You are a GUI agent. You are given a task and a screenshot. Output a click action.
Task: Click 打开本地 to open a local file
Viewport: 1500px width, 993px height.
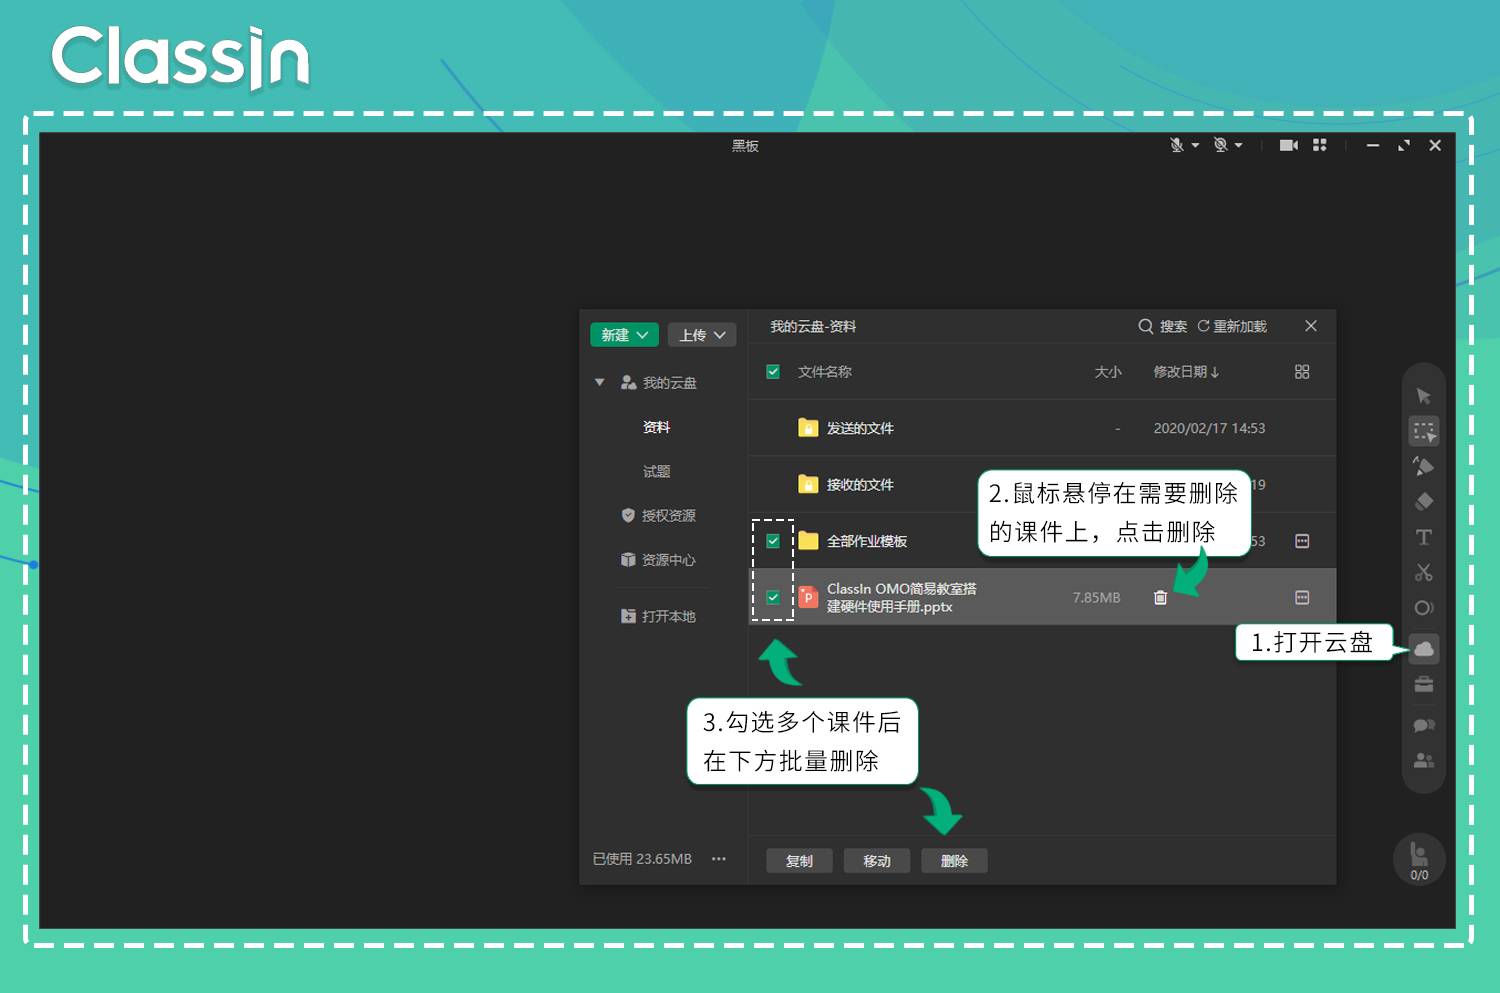tap(658, 616)
